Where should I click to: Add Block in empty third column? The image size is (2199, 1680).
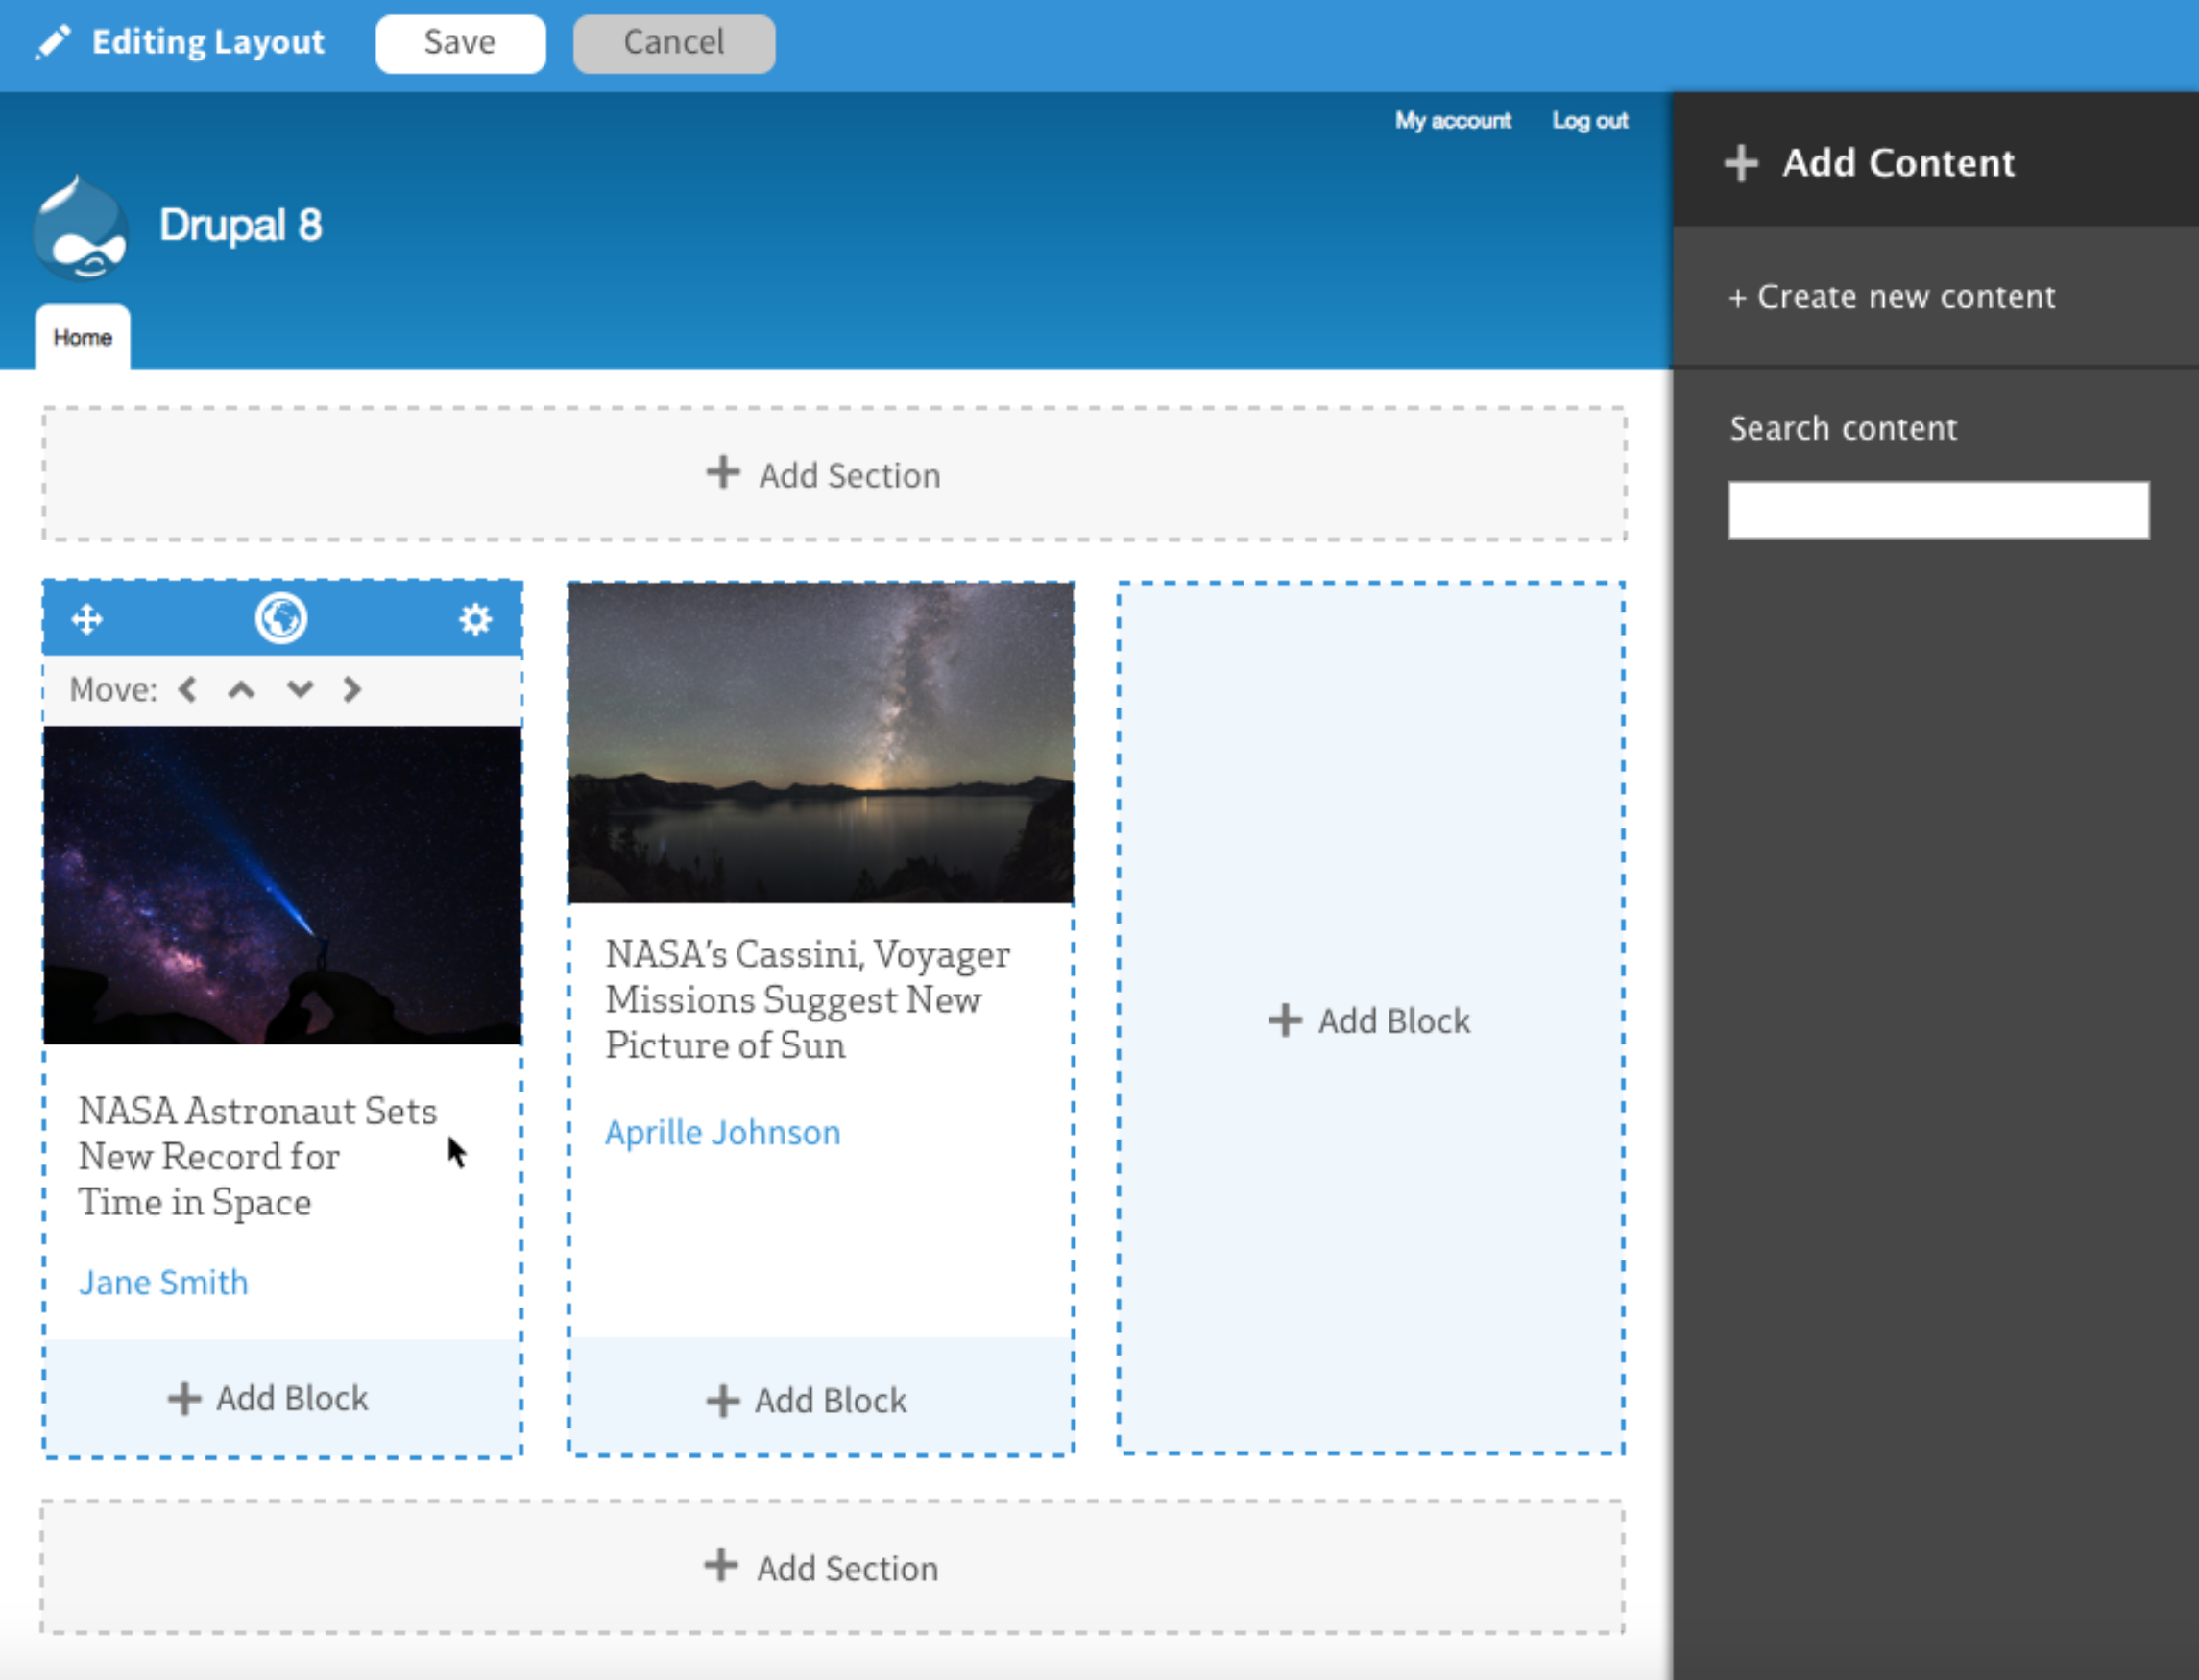[1371, 1018]
